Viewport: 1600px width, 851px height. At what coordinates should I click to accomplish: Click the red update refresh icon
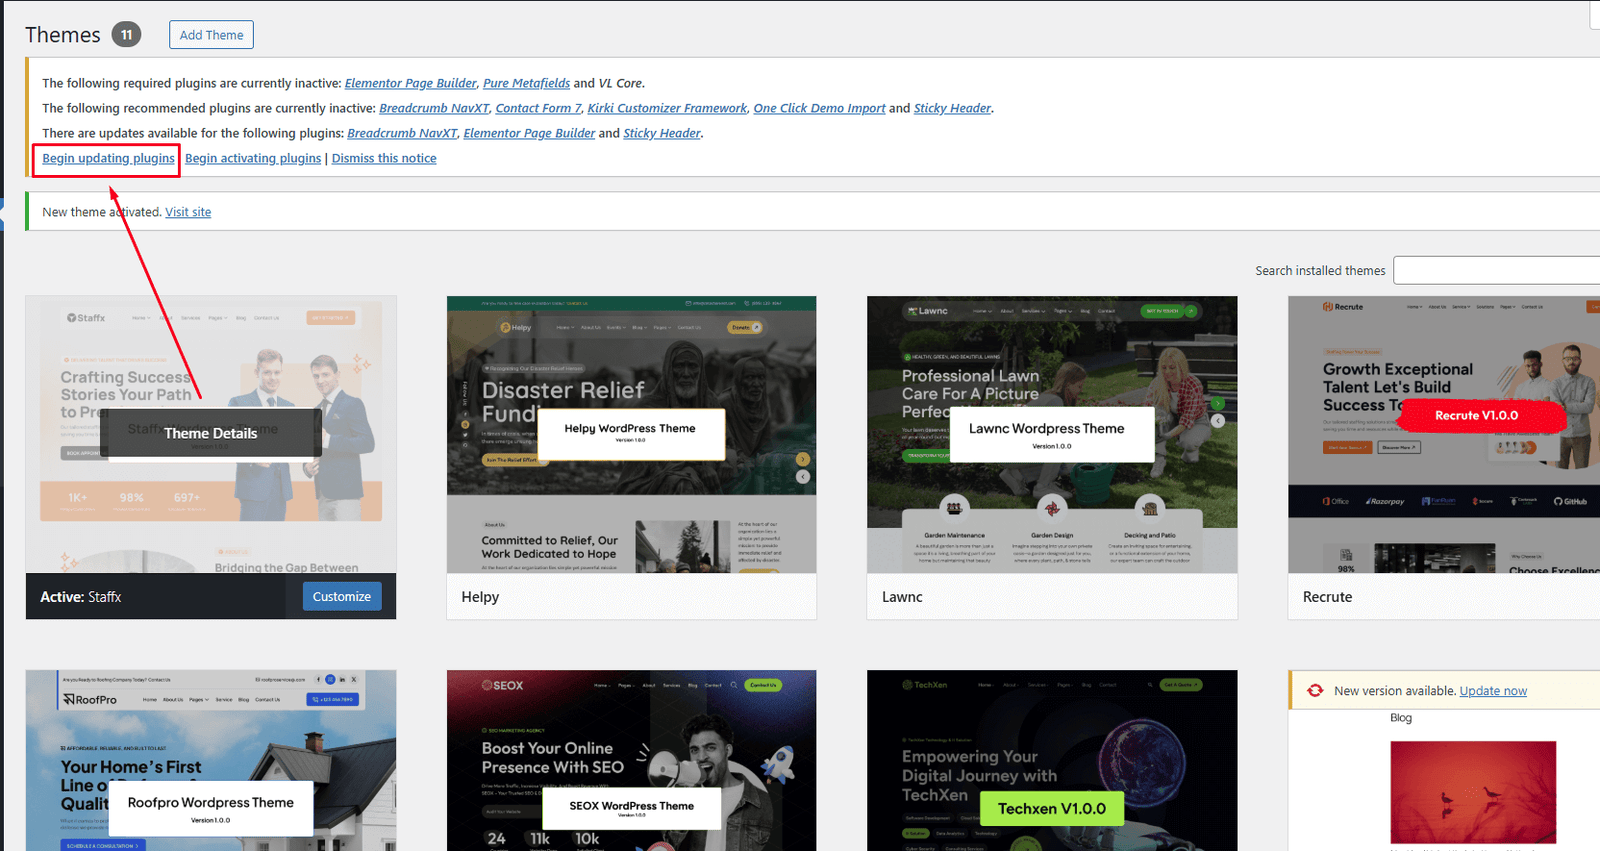tap(1315, 691)
